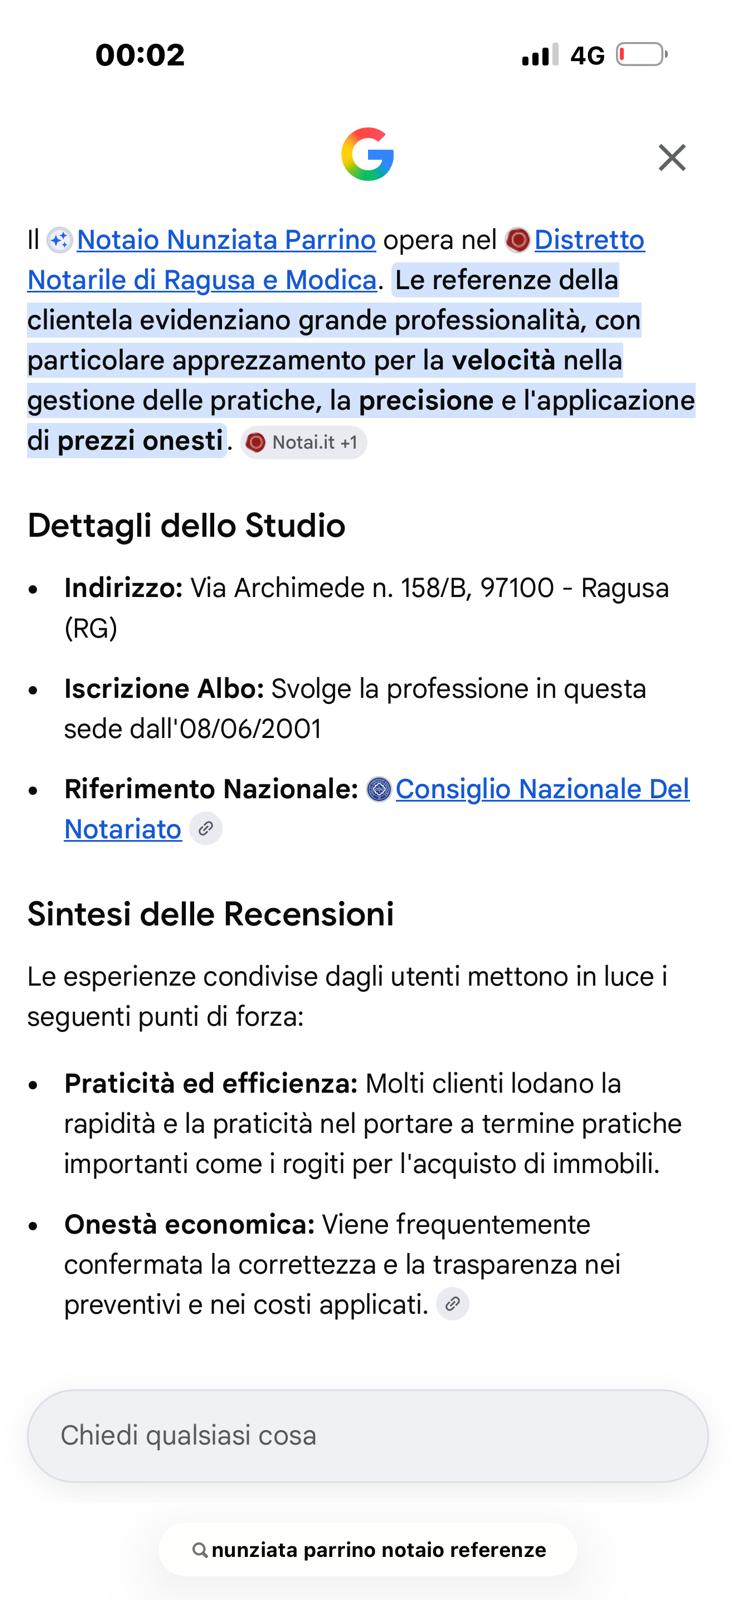Open the Notaio Nunziata Parrino link
This screenshot has width=736, height=1600.
pyautogui.click(x=226, y=240)
